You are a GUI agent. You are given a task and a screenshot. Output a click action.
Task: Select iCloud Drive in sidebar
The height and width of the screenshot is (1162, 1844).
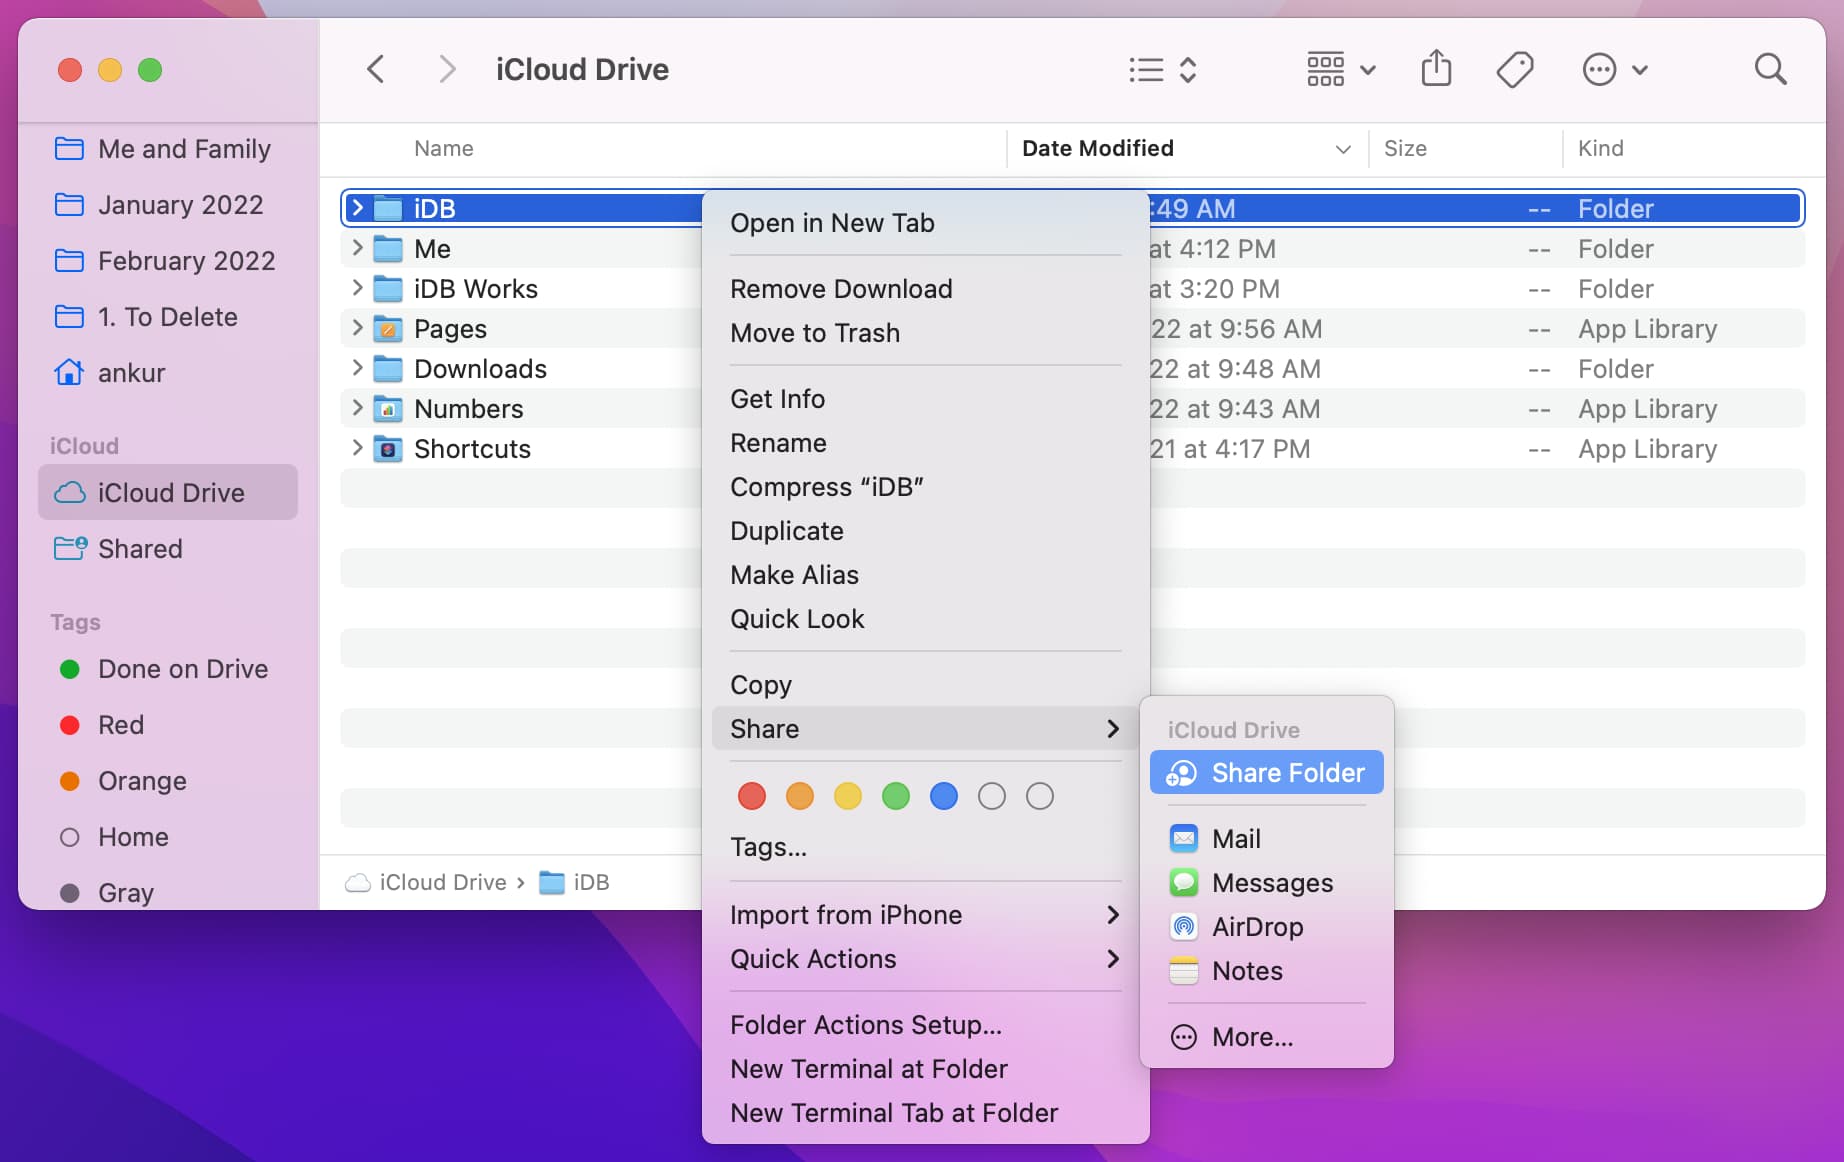[x=168, y=492]
